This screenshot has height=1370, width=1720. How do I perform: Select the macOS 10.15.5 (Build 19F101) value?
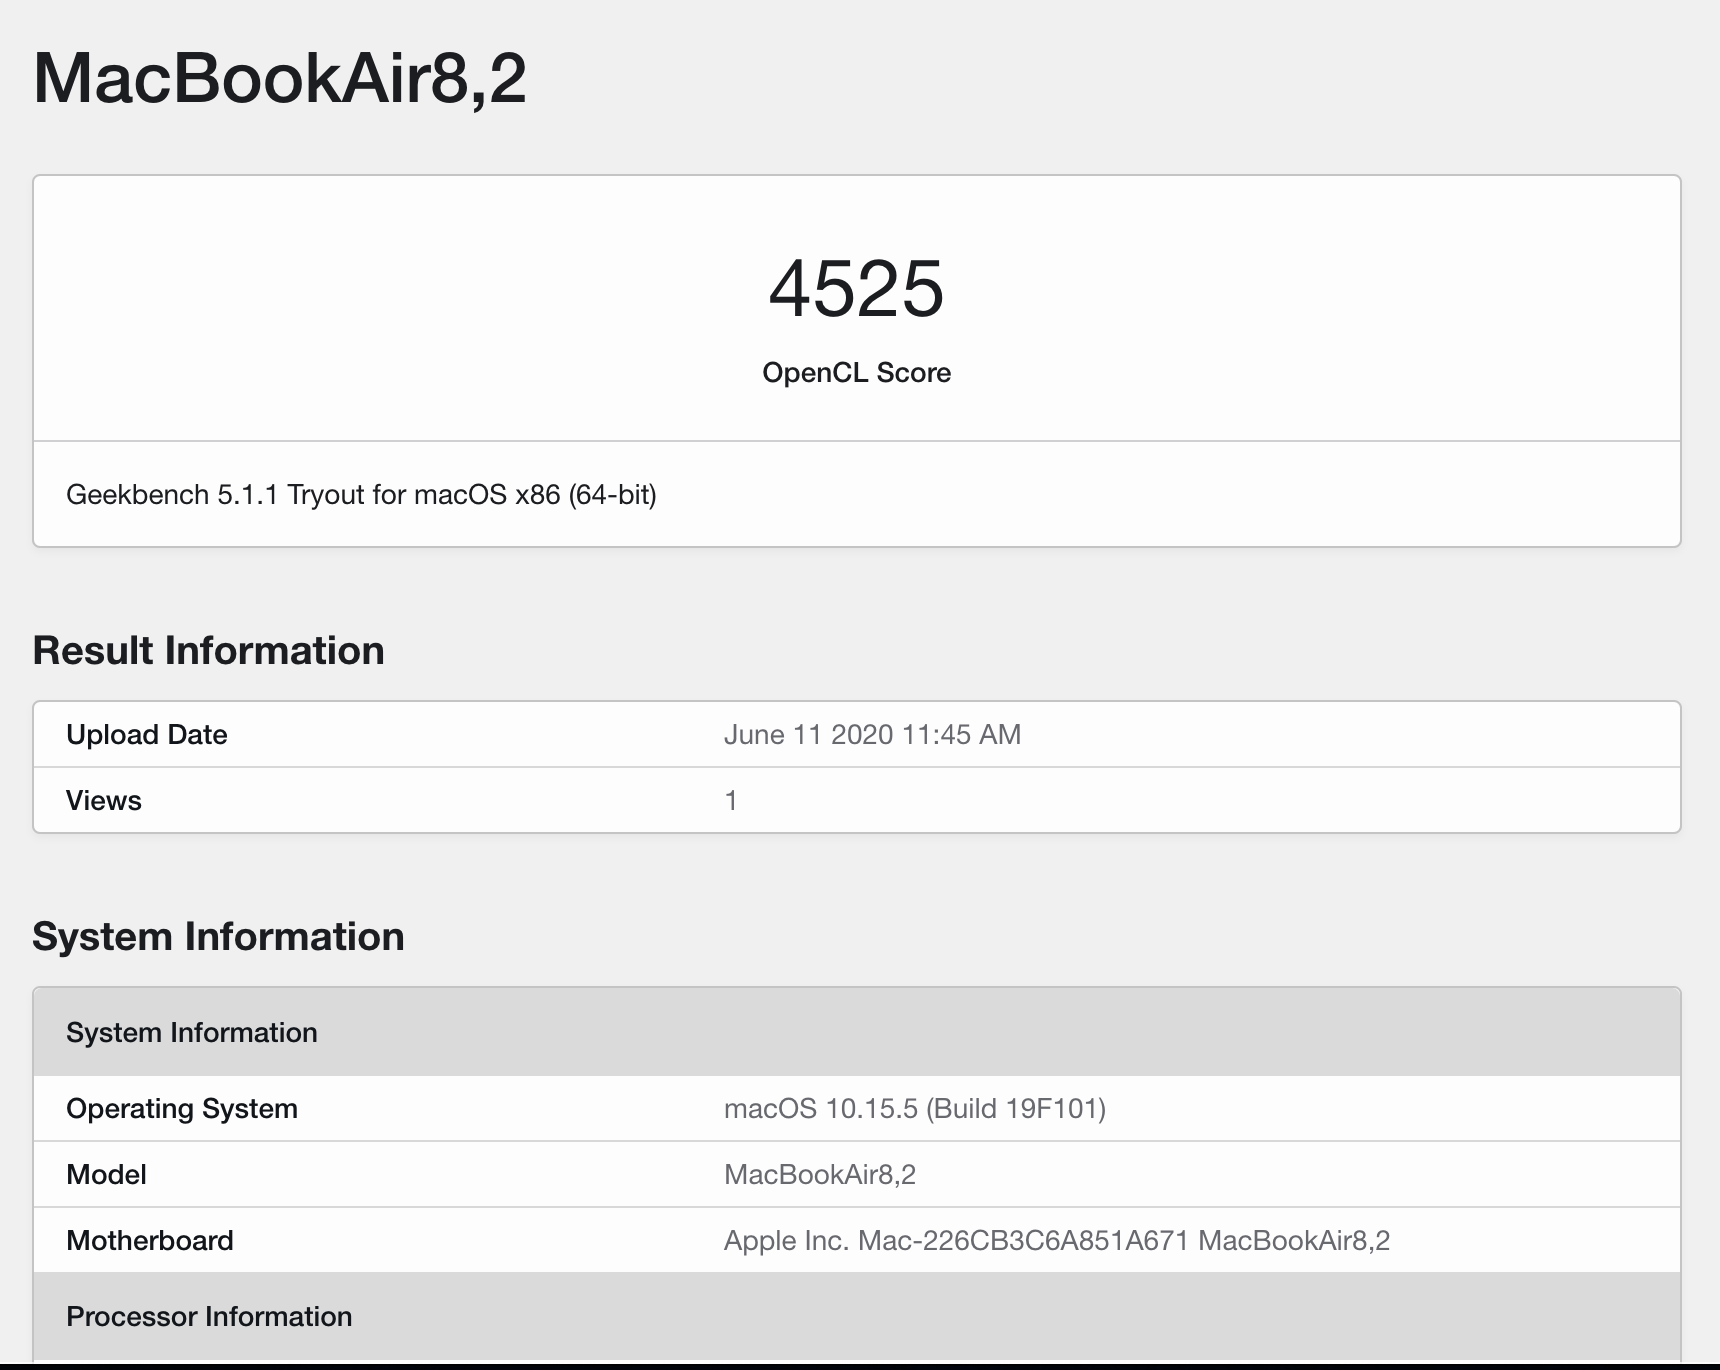(x=915, y=1109)
